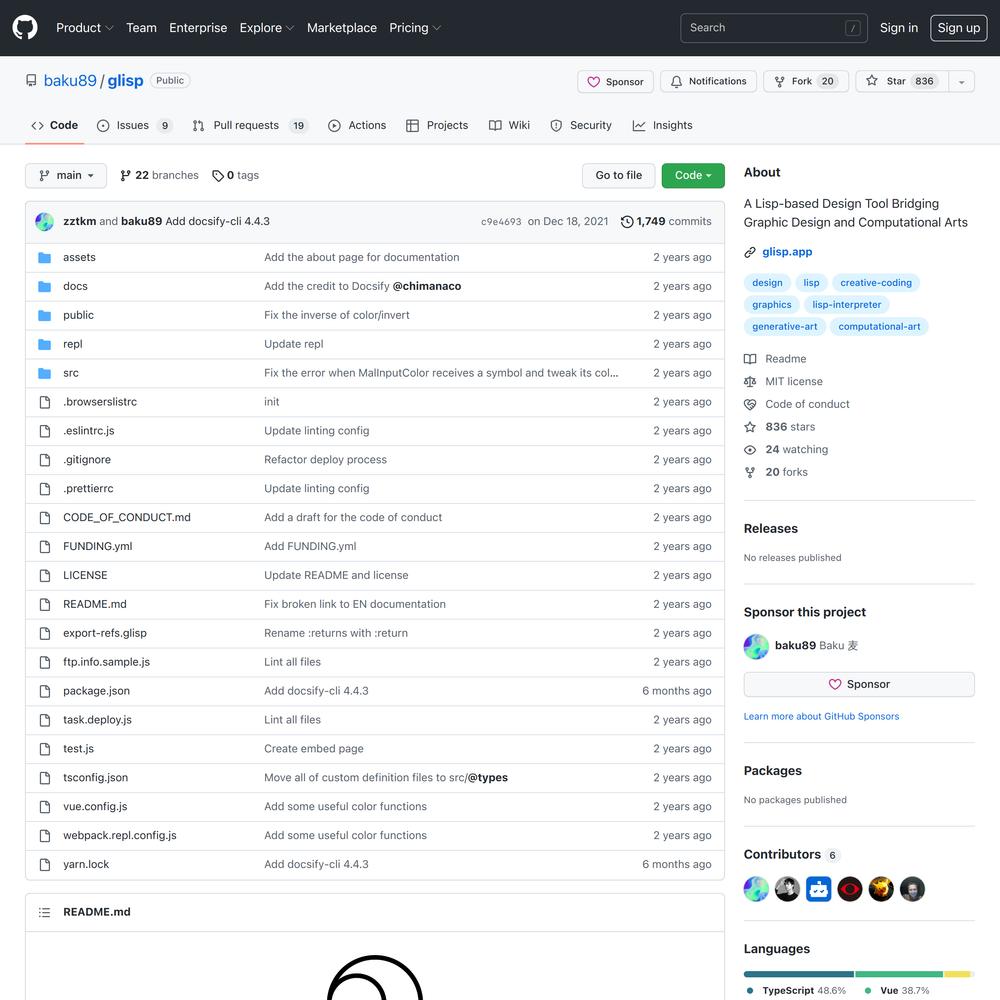Viewport: 1000px width, 1000px height.
Task: Click the README table of contents icon
Action: coord(45,913)
